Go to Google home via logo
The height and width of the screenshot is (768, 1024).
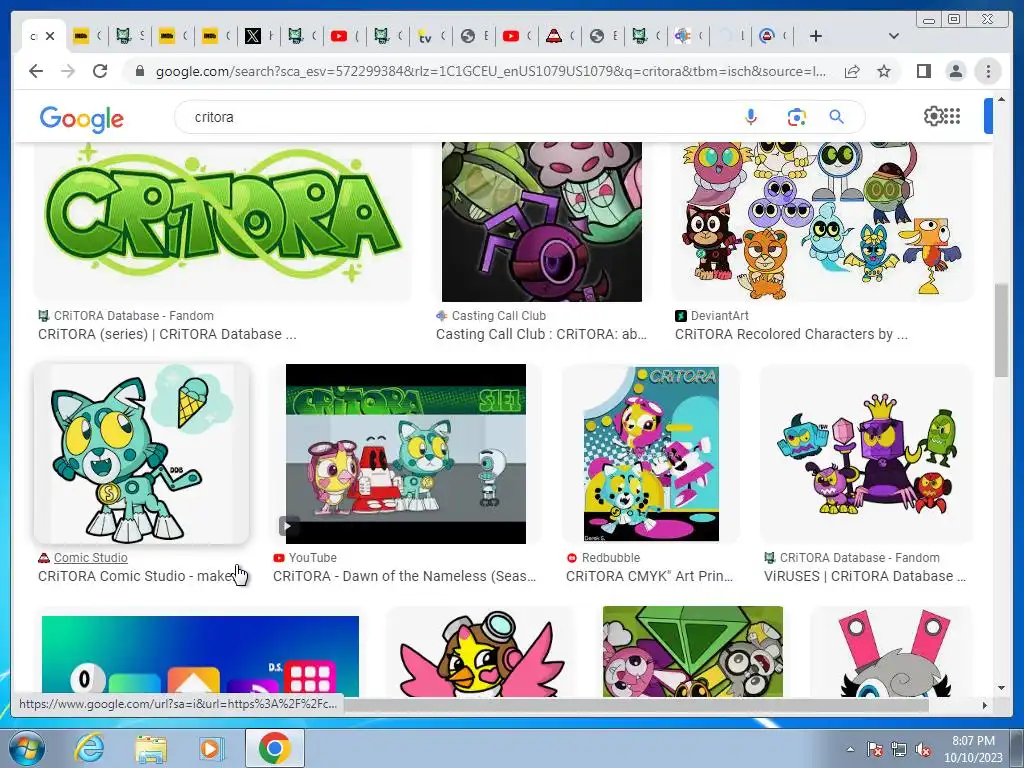(x=82, y=118)
